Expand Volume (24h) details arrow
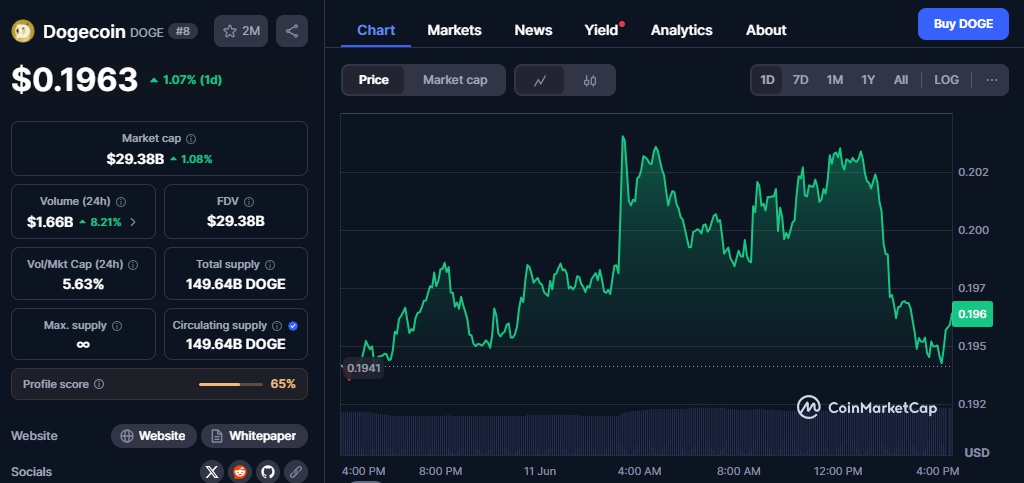1024x483 pixels. [x=133, y=222]
